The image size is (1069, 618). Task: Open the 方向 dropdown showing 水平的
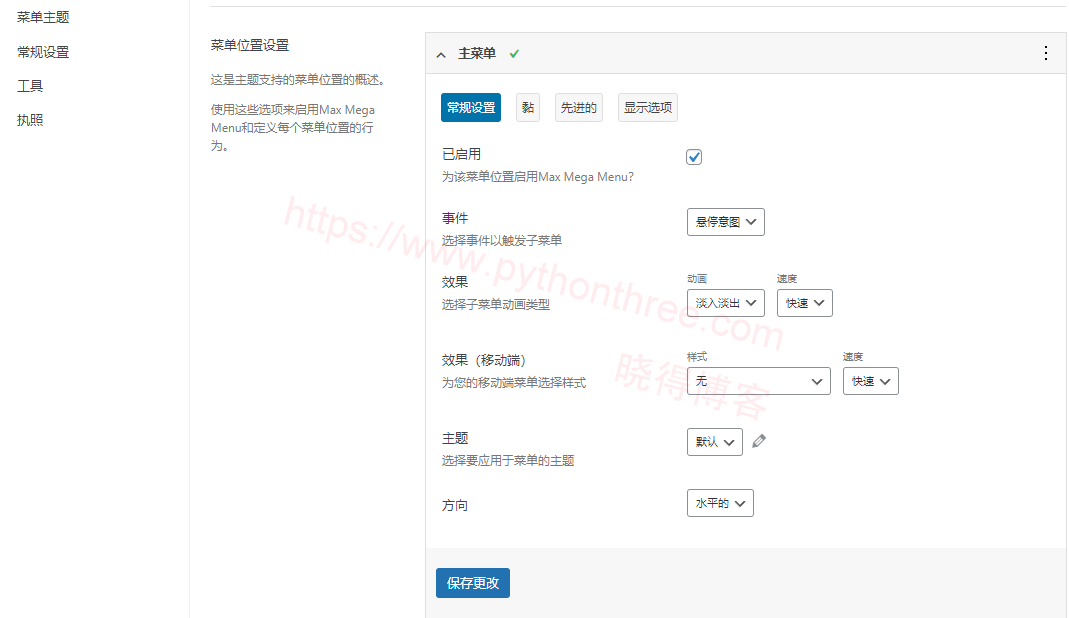tap(720, 503)
